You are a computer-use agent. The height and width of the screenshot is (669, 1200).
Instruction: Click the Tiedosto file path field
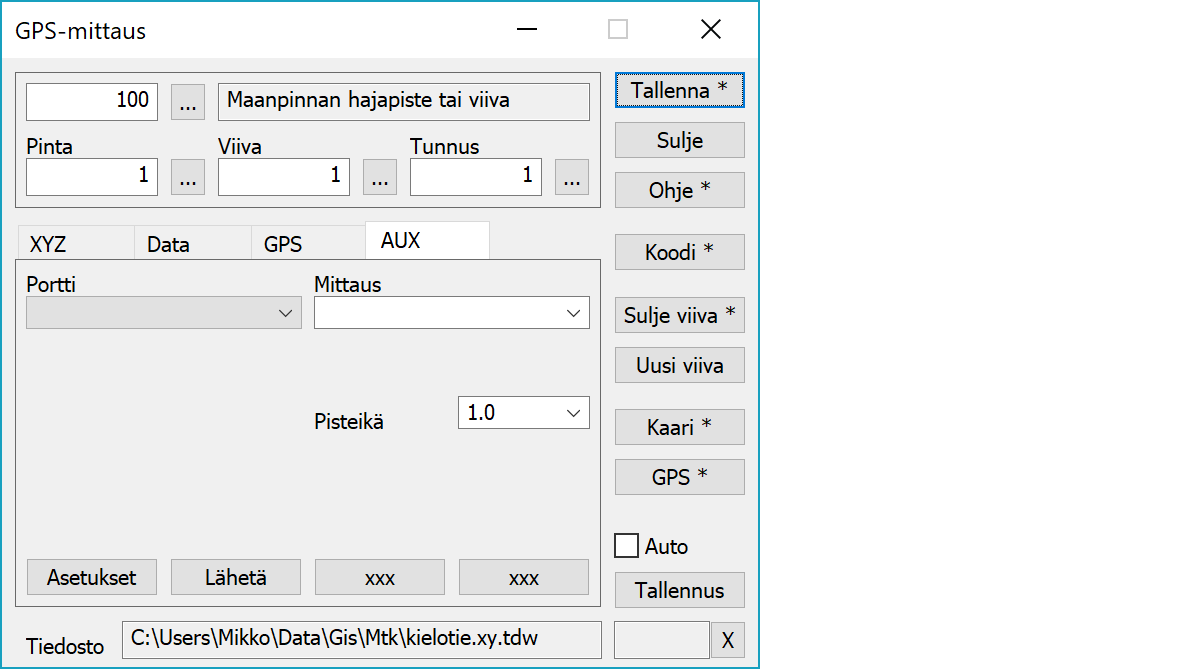pos(361,639)
